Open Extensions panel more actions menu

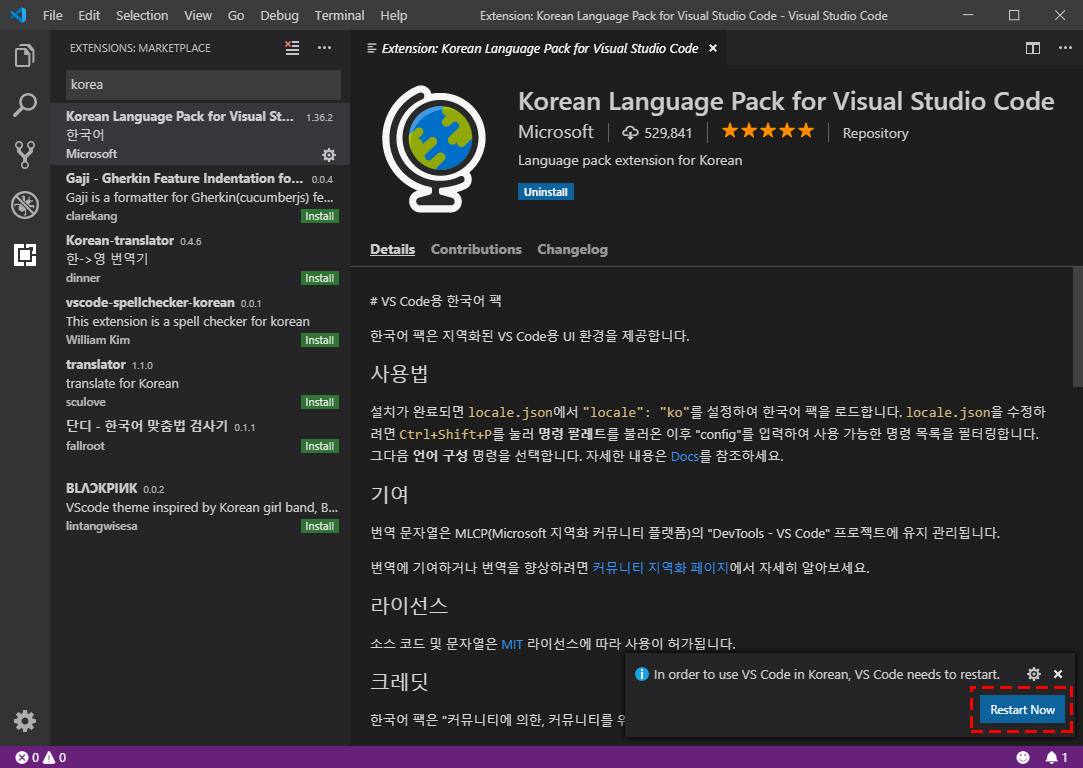coord(325,48)
